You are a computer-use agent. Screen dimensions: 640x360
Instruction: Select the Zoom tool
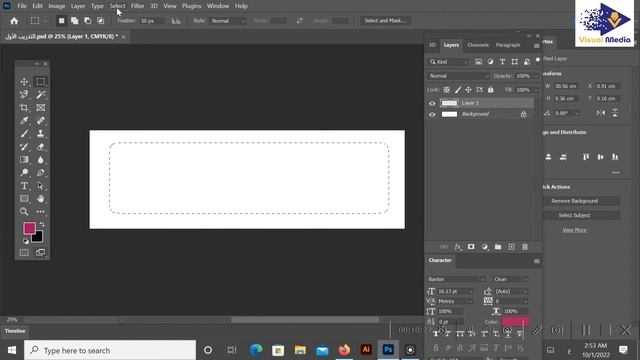point(24,211)
